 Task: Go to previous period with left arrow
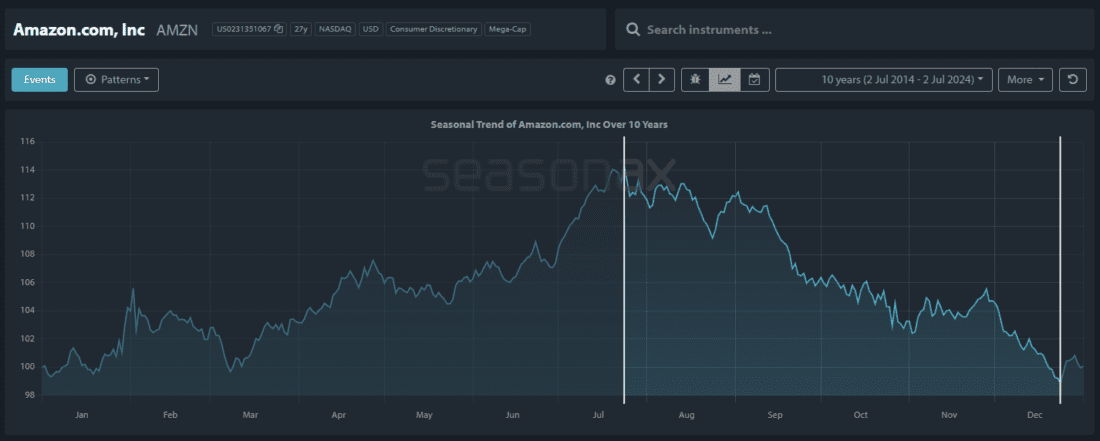click(636, 79)
